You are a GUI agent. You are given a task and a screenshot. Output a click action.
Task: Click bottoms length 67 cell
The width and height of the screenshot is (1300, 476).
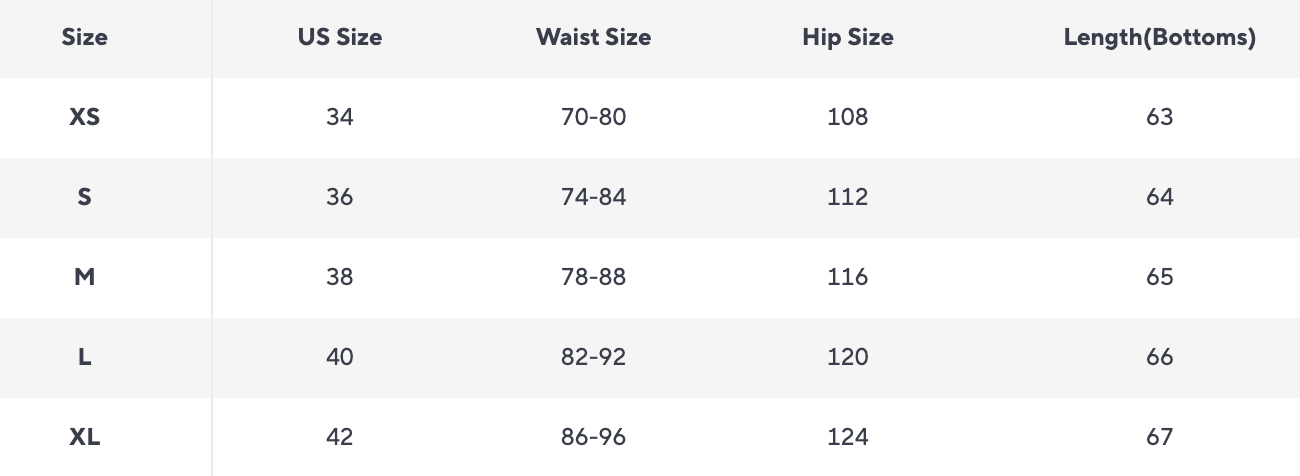coord(1160,437)
